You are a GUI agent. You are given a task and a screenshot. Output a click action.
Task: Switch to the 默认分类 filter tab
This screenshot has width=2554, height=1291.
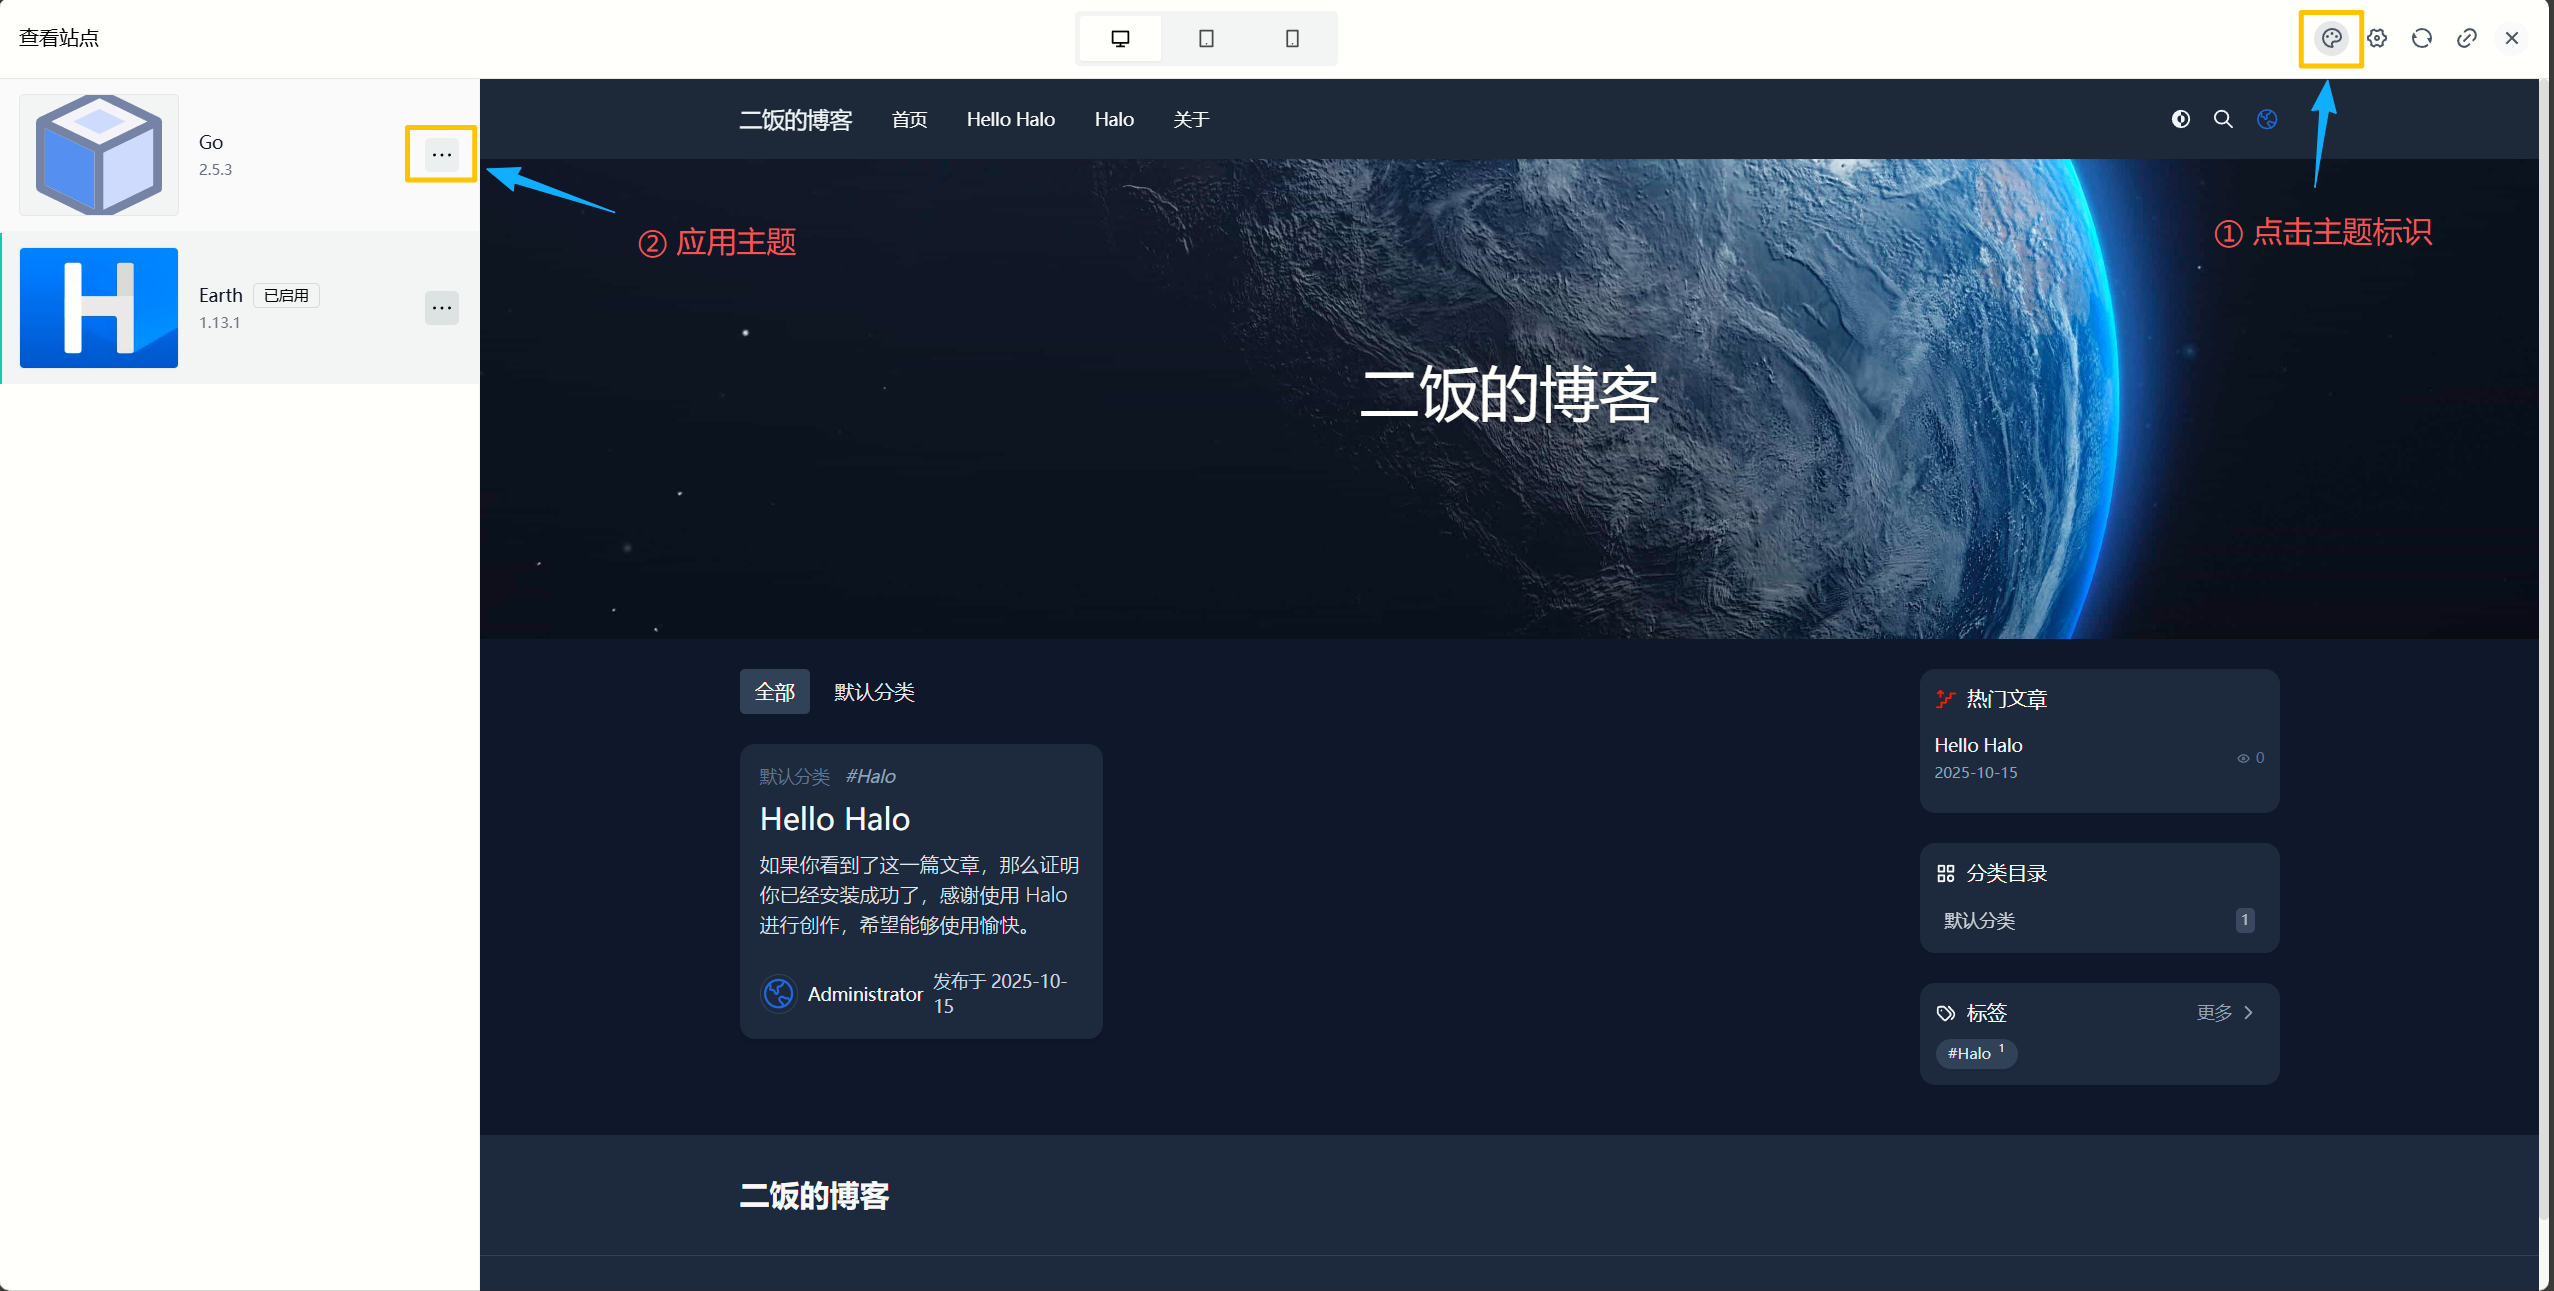pyautogui.click(x=873, y=691)
